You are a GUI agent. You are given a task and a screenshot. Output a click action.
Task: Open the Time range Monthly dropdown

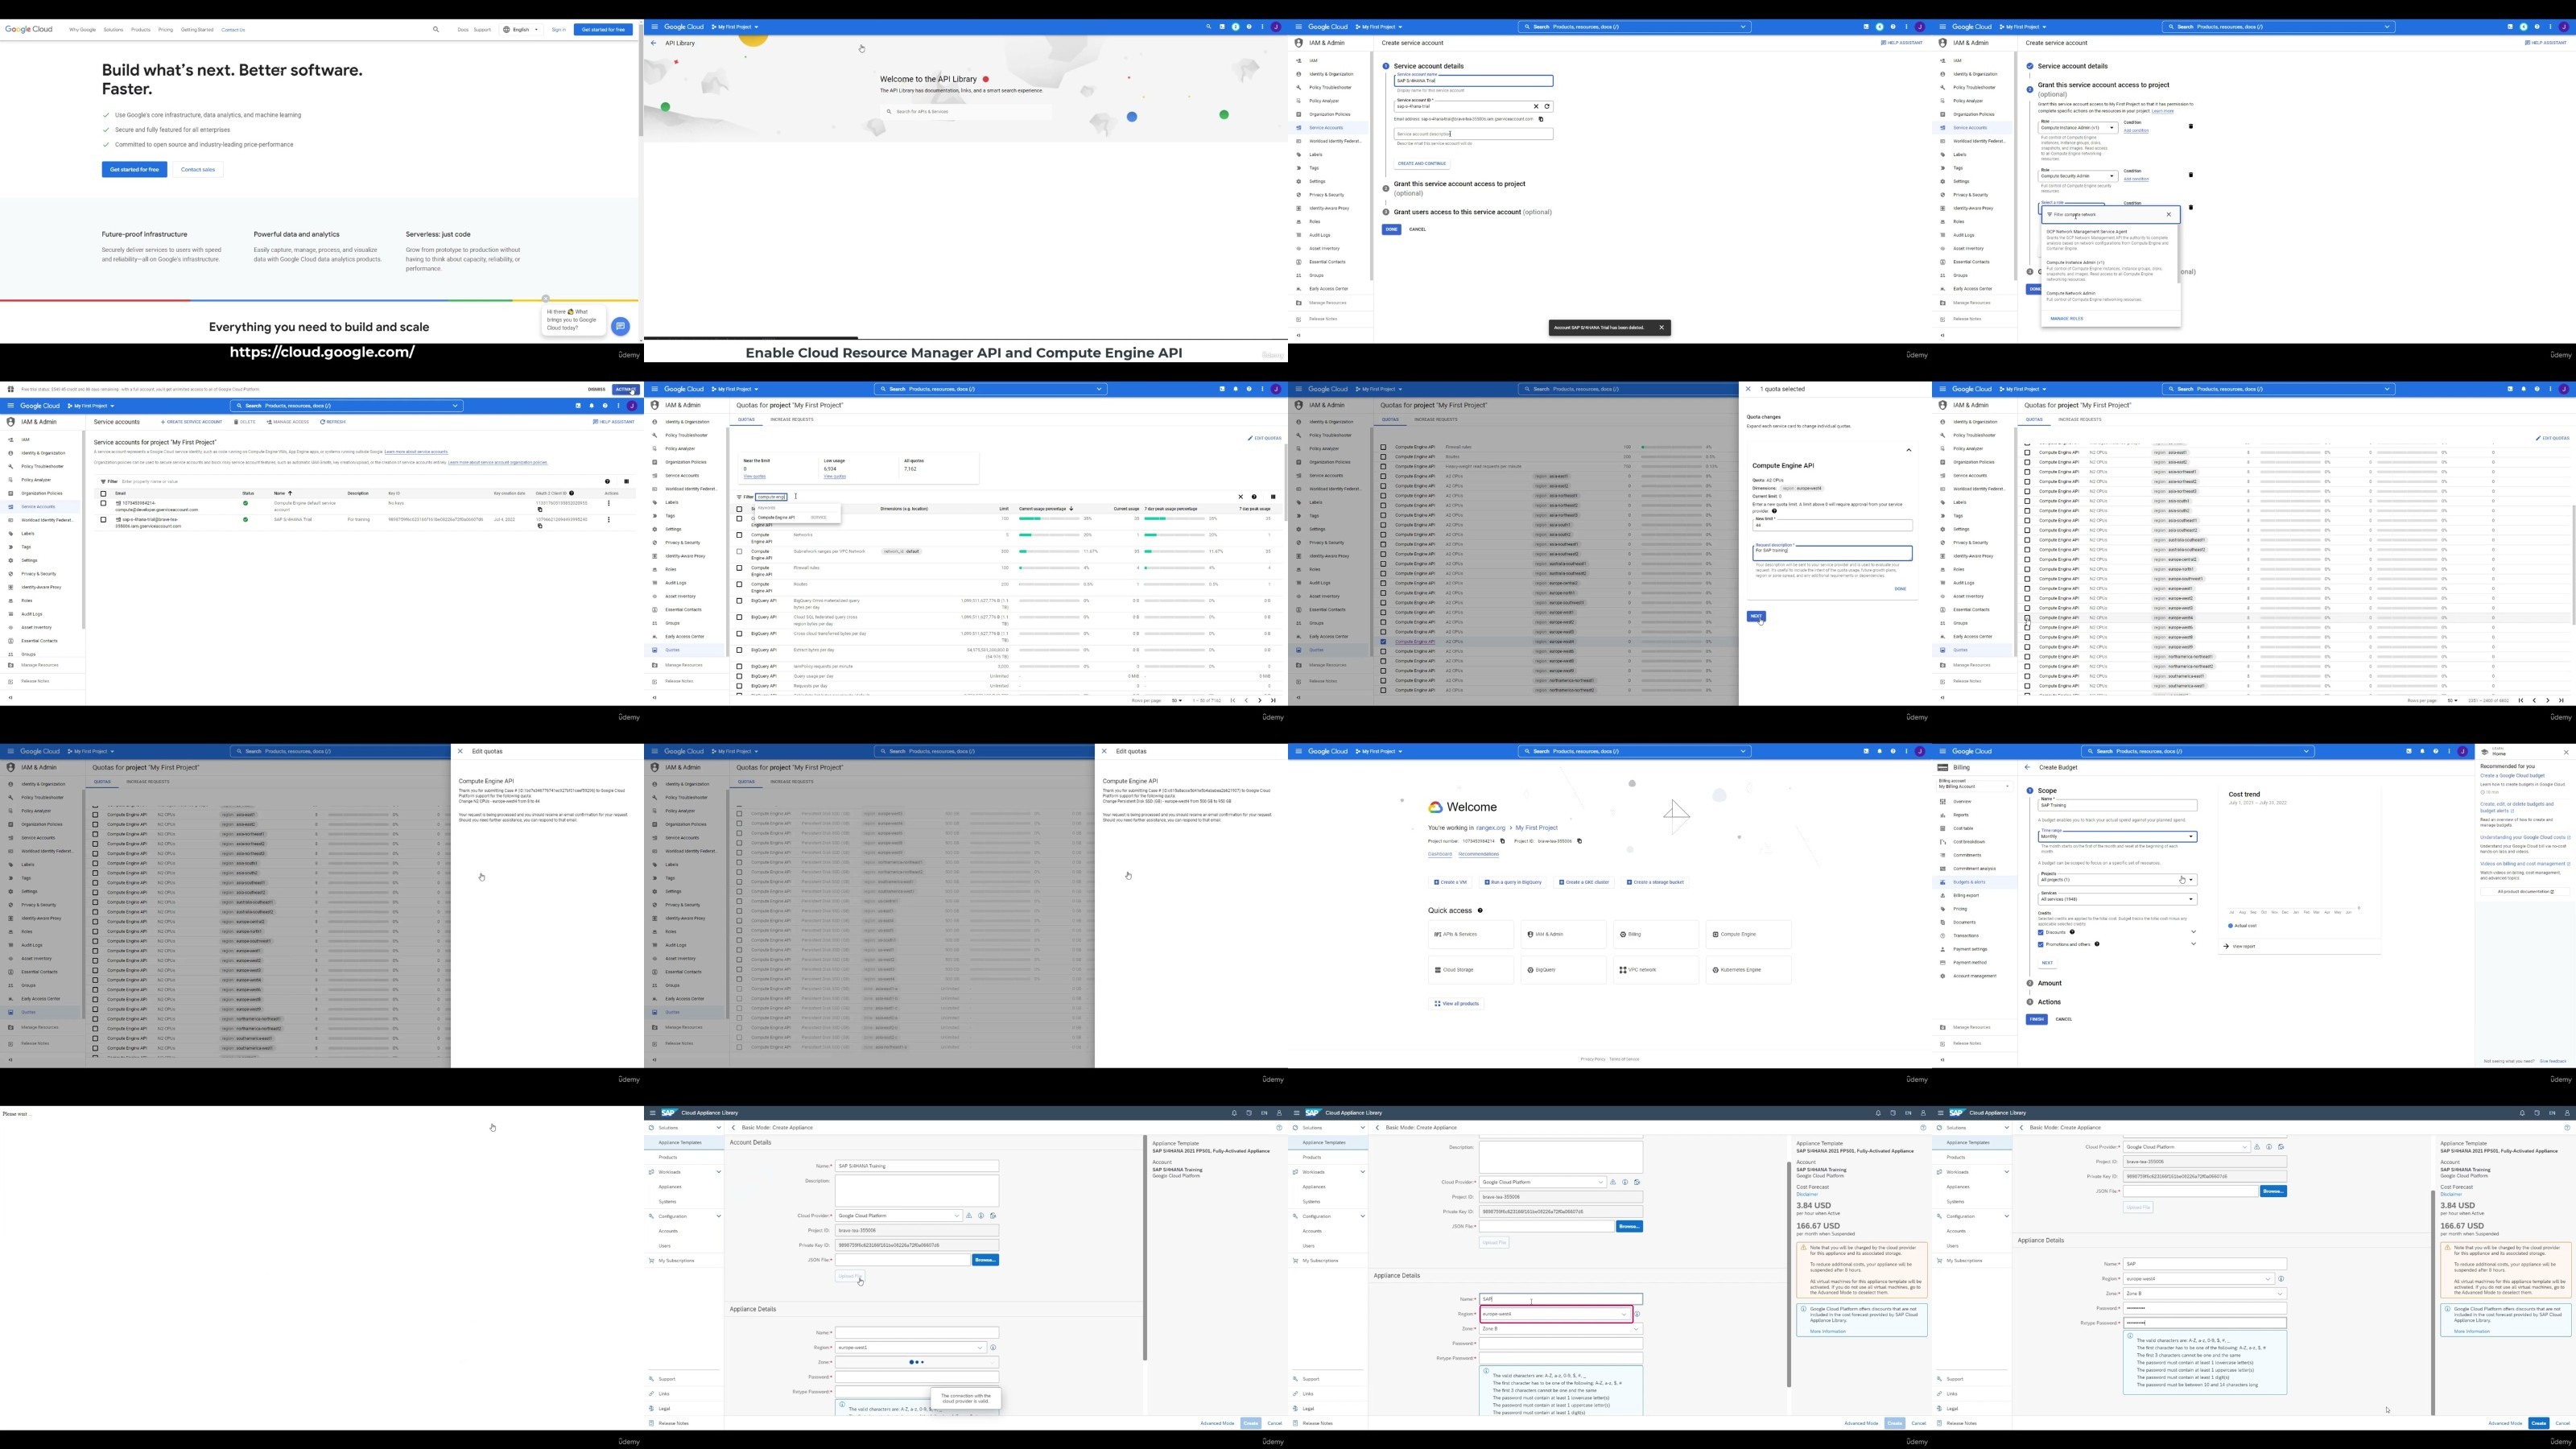tap(2117, 836)
